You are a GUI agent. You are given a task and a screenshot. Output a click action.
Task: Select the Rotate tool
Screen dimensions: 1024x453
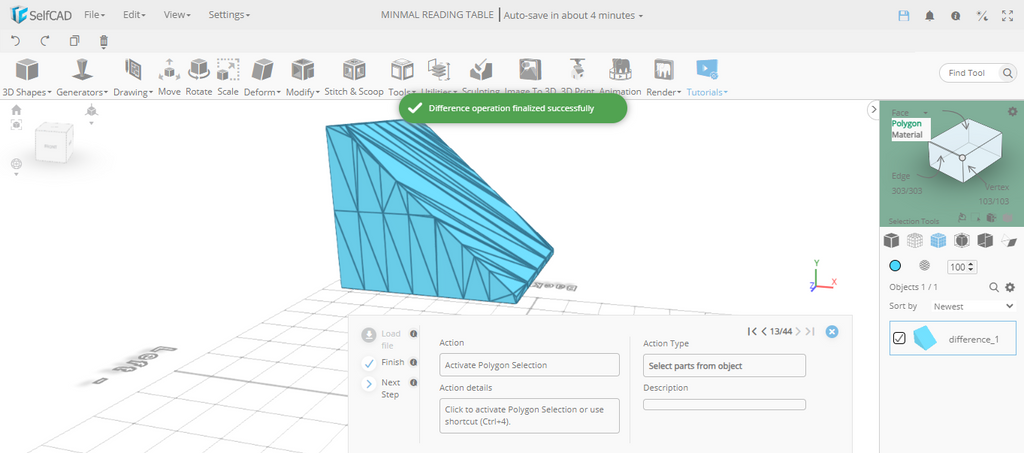199,75
